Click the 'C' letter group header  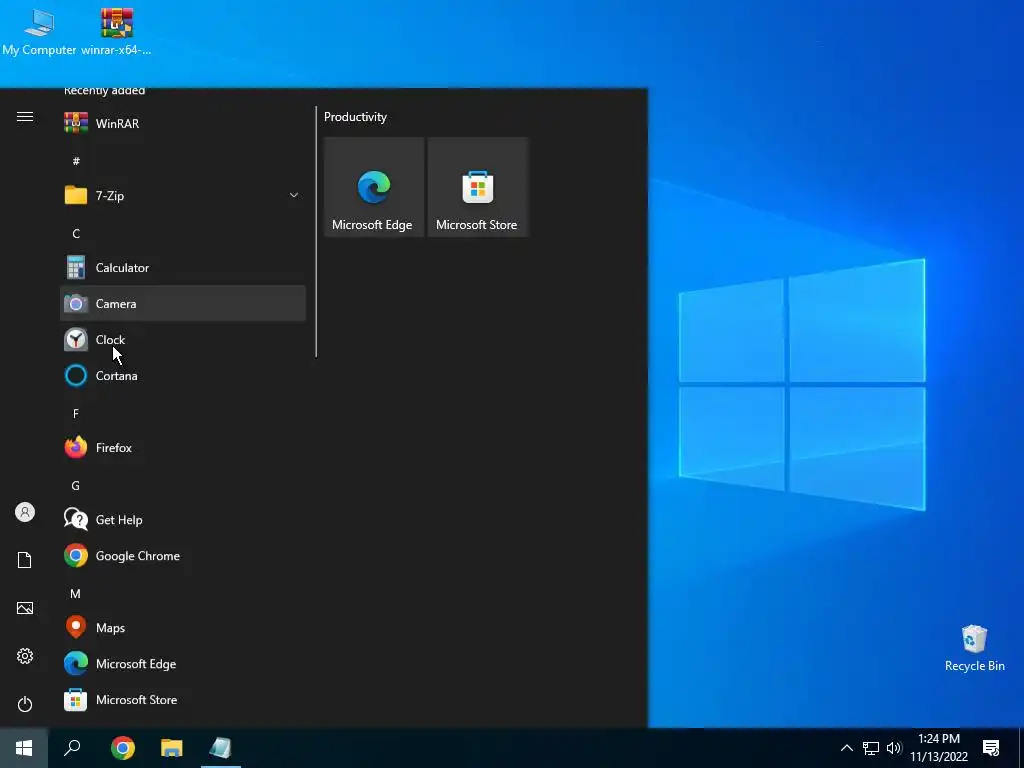coord(76,233)
